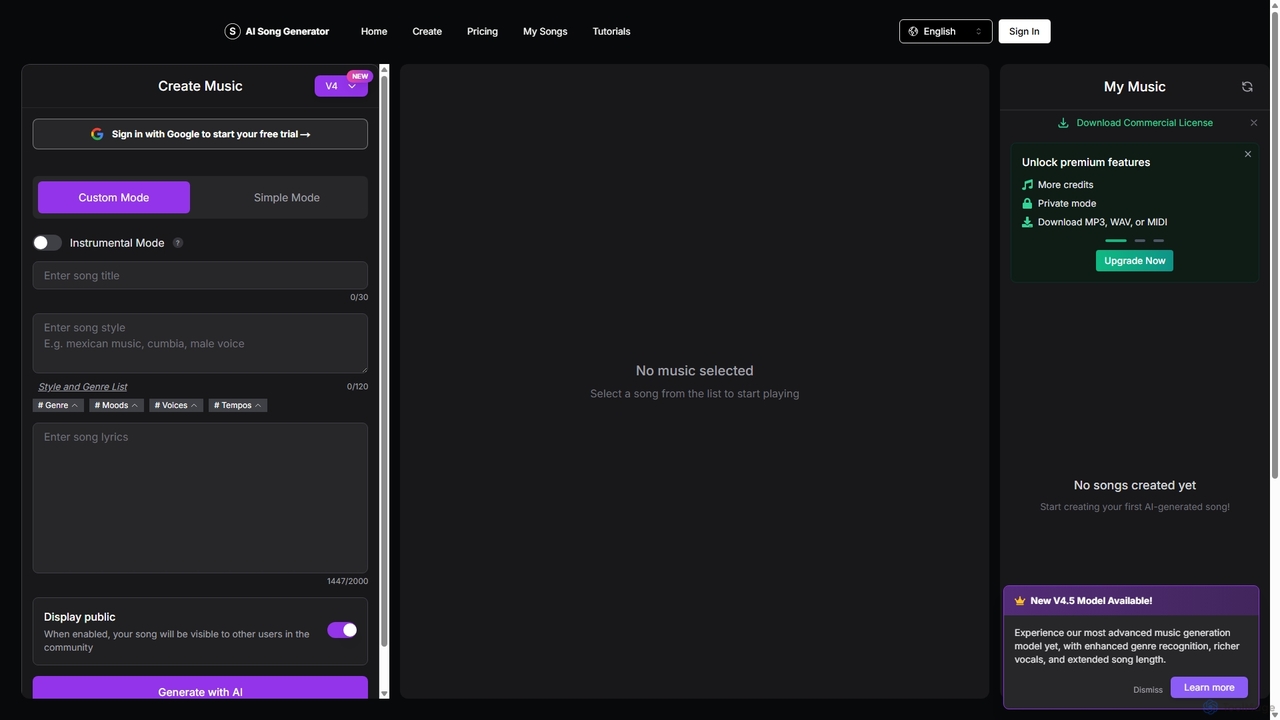Click the 'Create Music' panel heading
Viewport: 1280px width, 720px height.
click(200, 86)
